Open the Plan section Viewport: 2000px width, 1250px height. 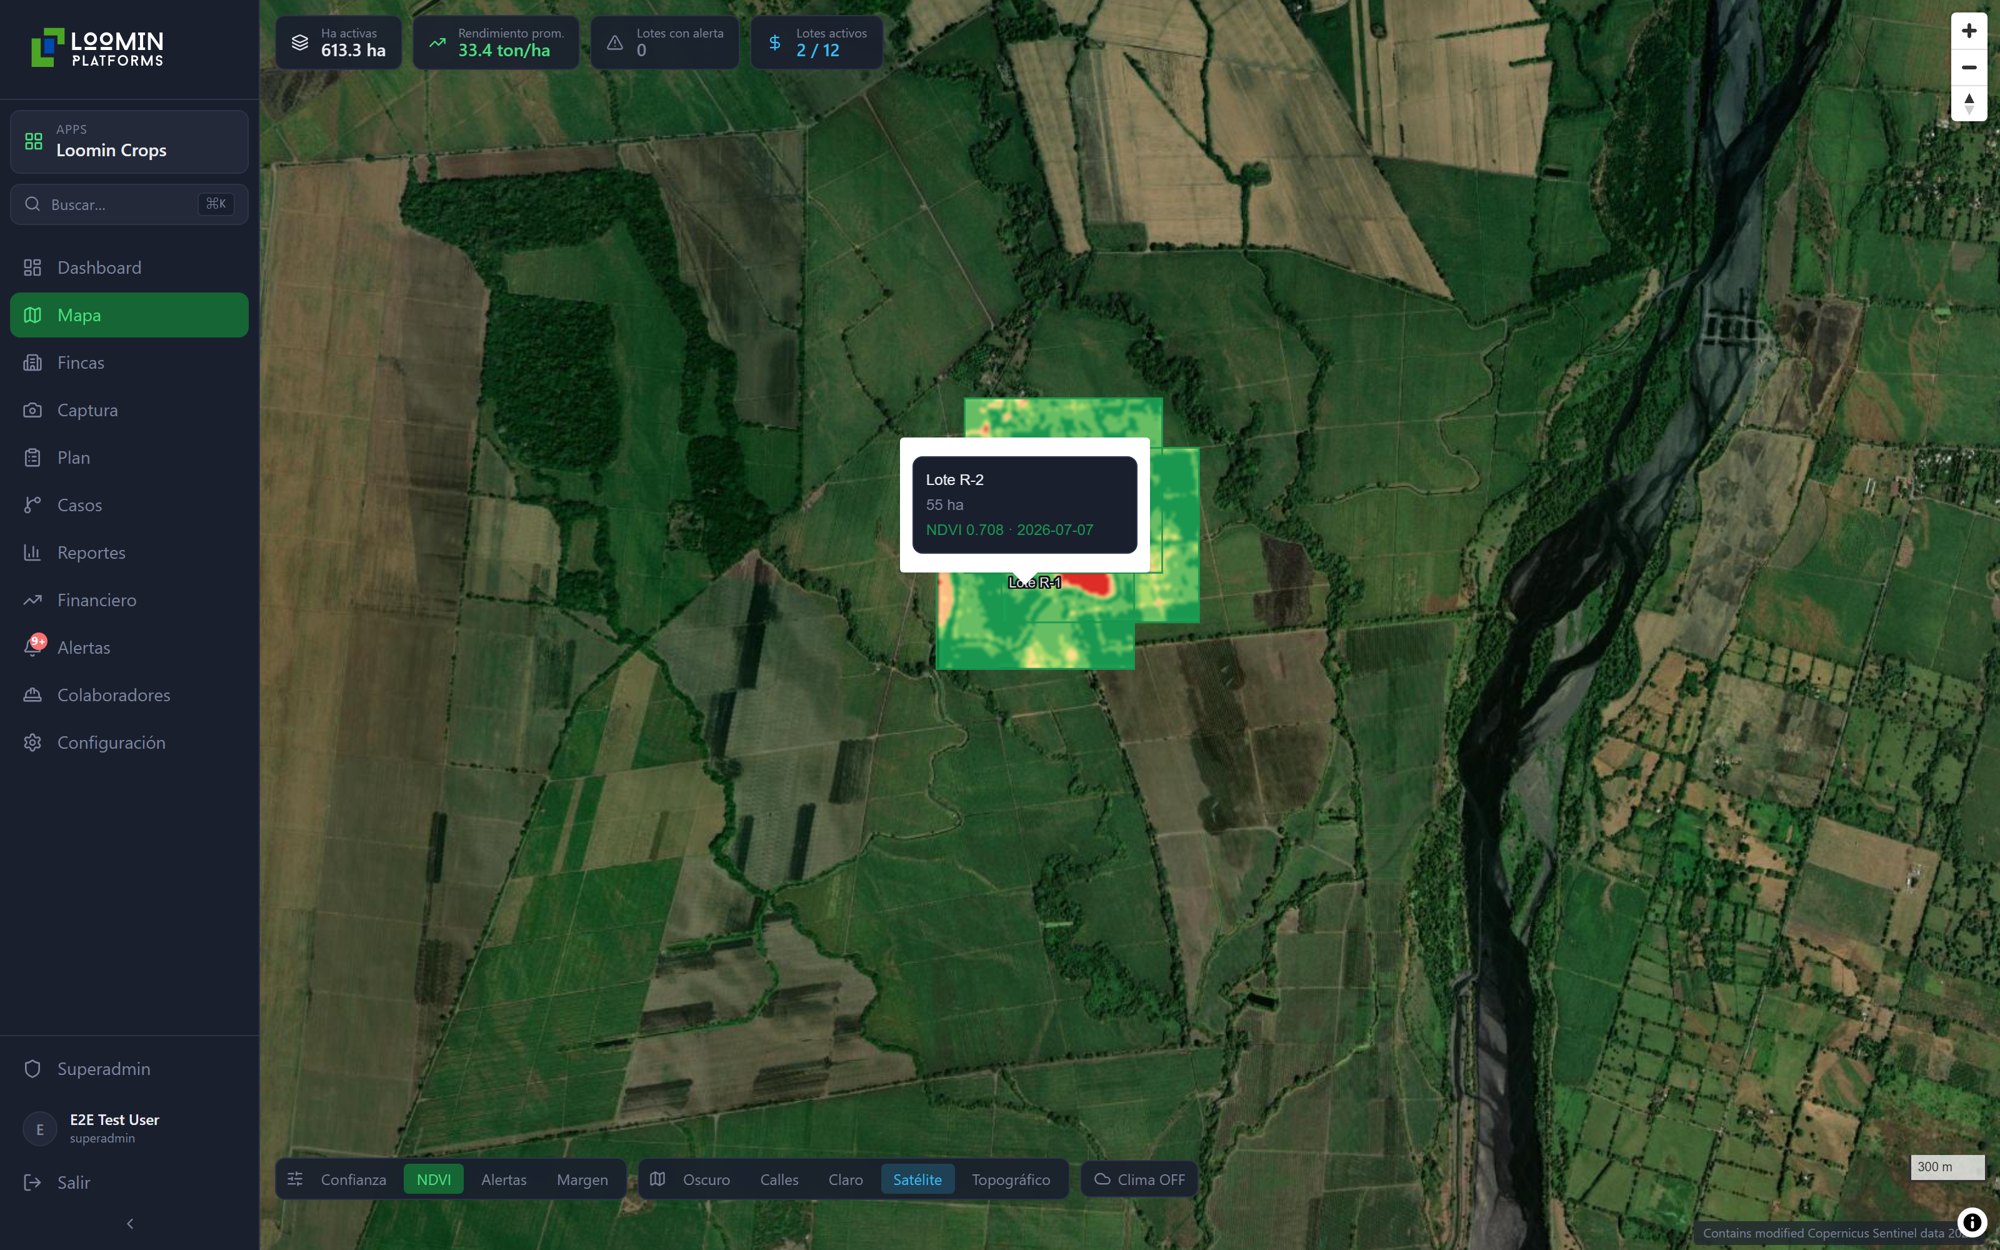(x=129, y=457)
